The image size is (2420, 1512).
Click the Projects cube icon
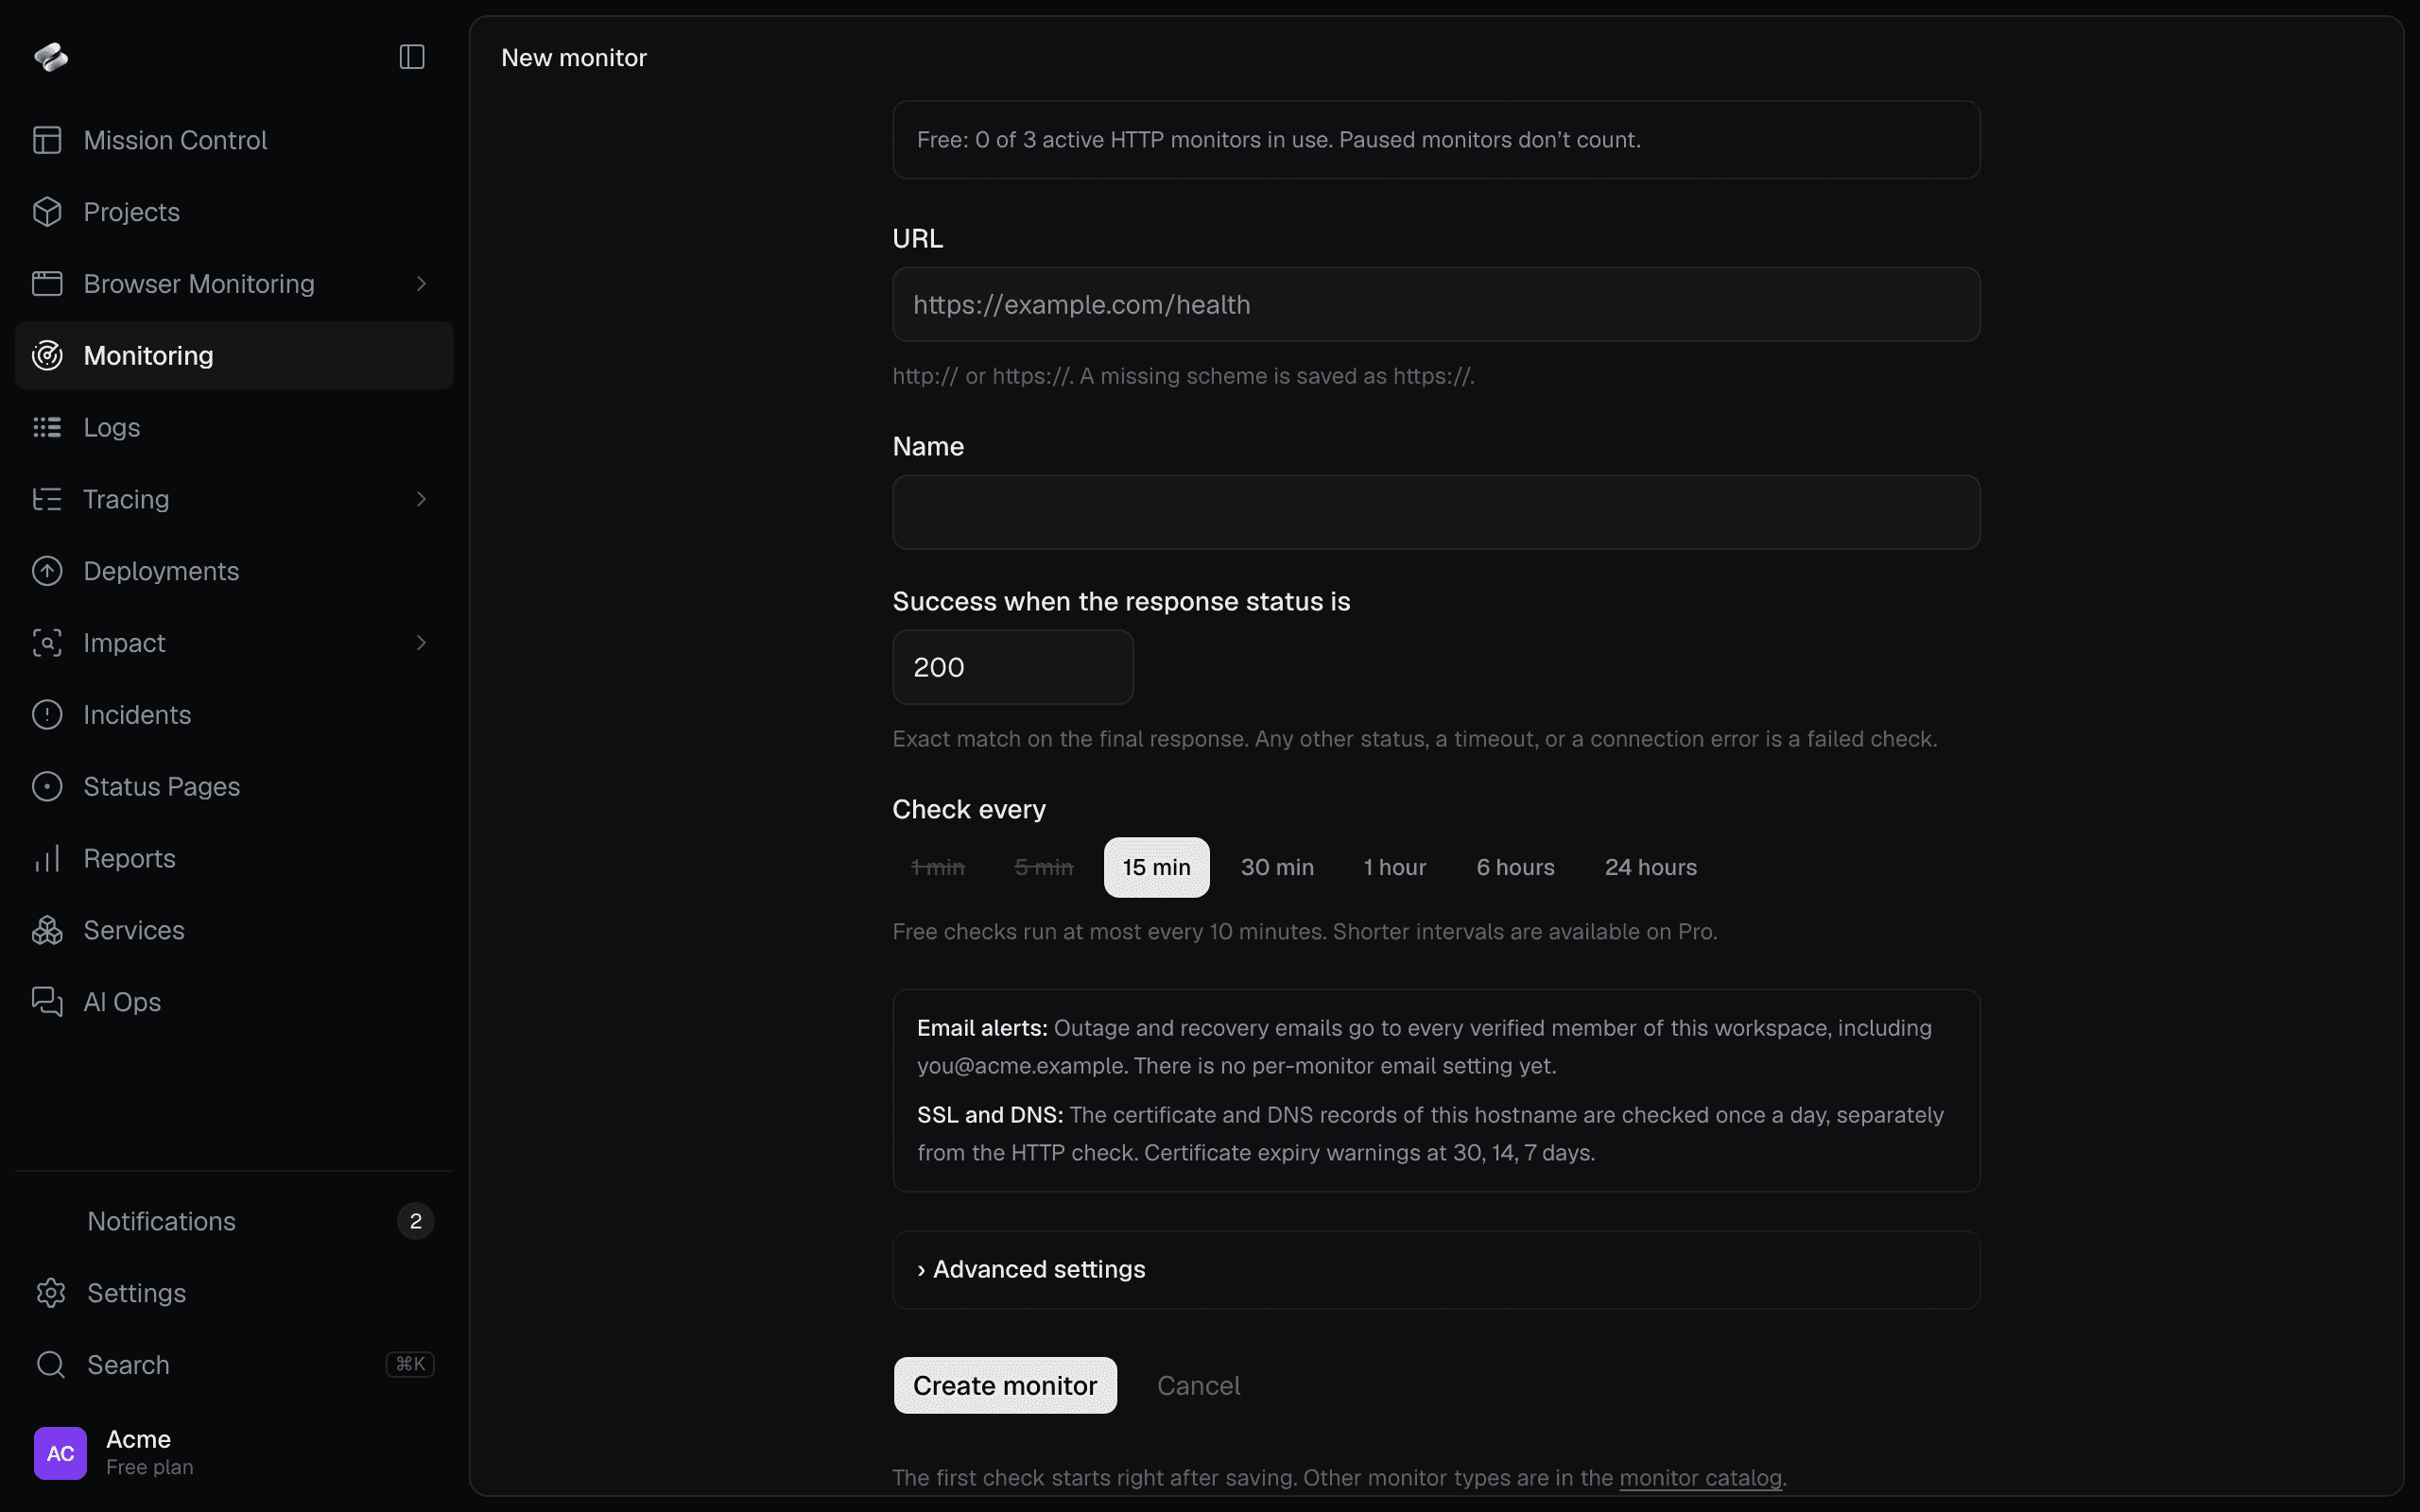click(47, 212)
